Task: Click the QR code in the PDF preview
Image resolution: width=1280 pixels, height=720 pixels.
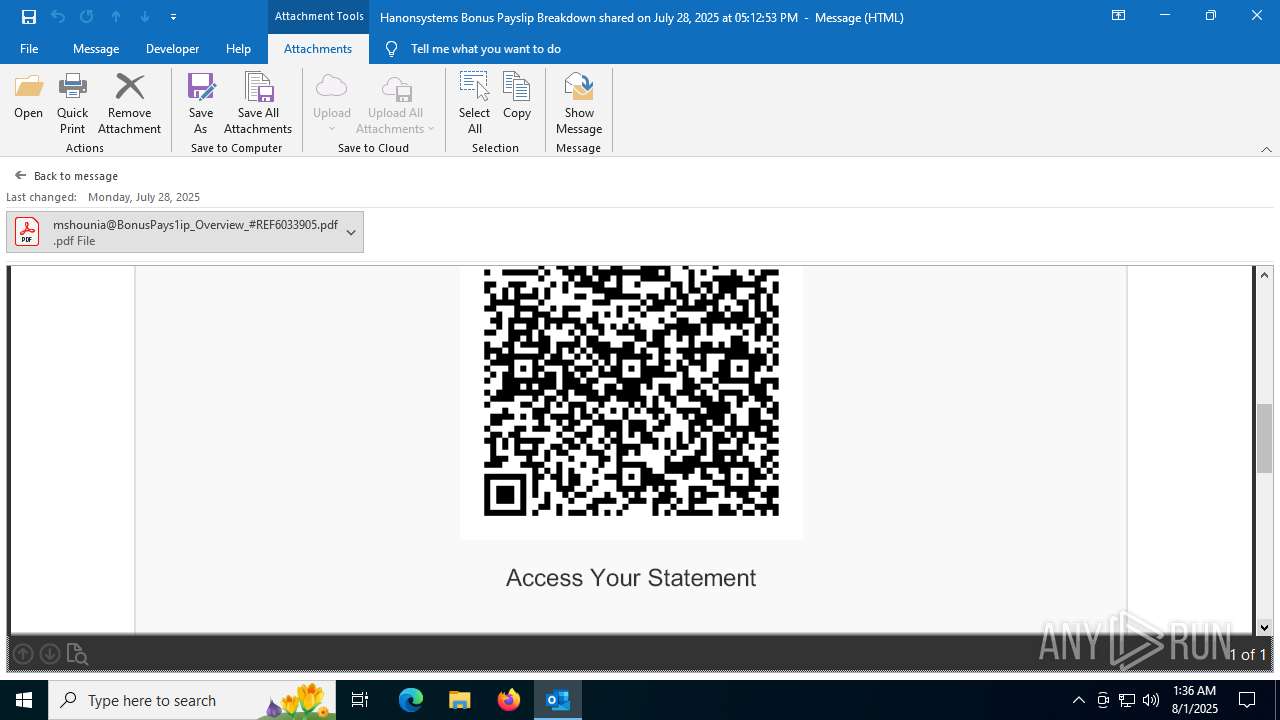Action: [x=631, y=392]
